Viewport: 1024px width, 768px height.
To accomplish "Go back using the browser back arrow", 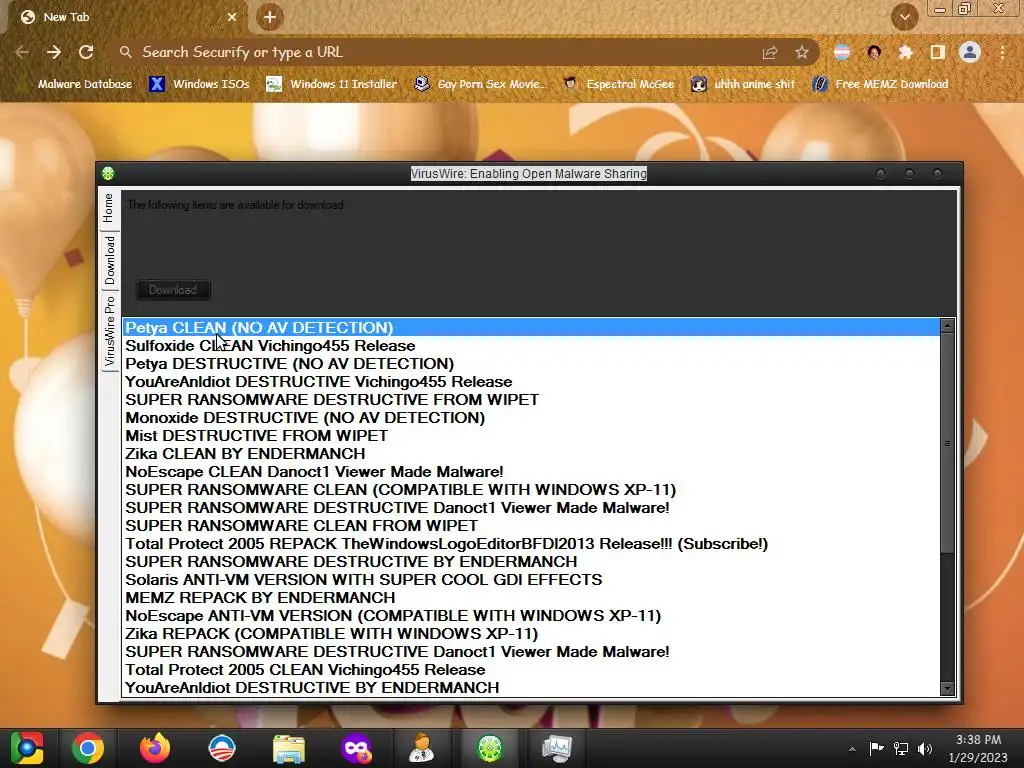I will (x=22, y=52).
